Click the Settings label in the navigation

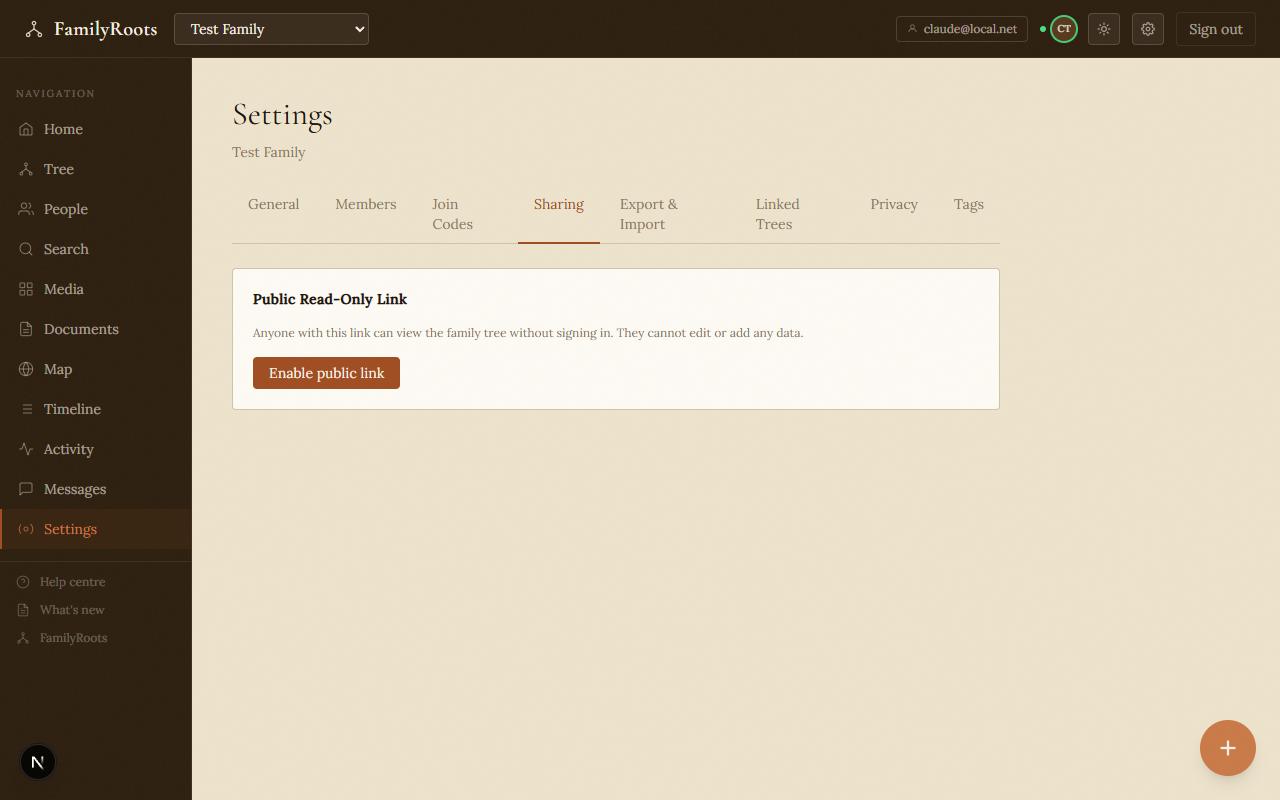pos(70,529)
